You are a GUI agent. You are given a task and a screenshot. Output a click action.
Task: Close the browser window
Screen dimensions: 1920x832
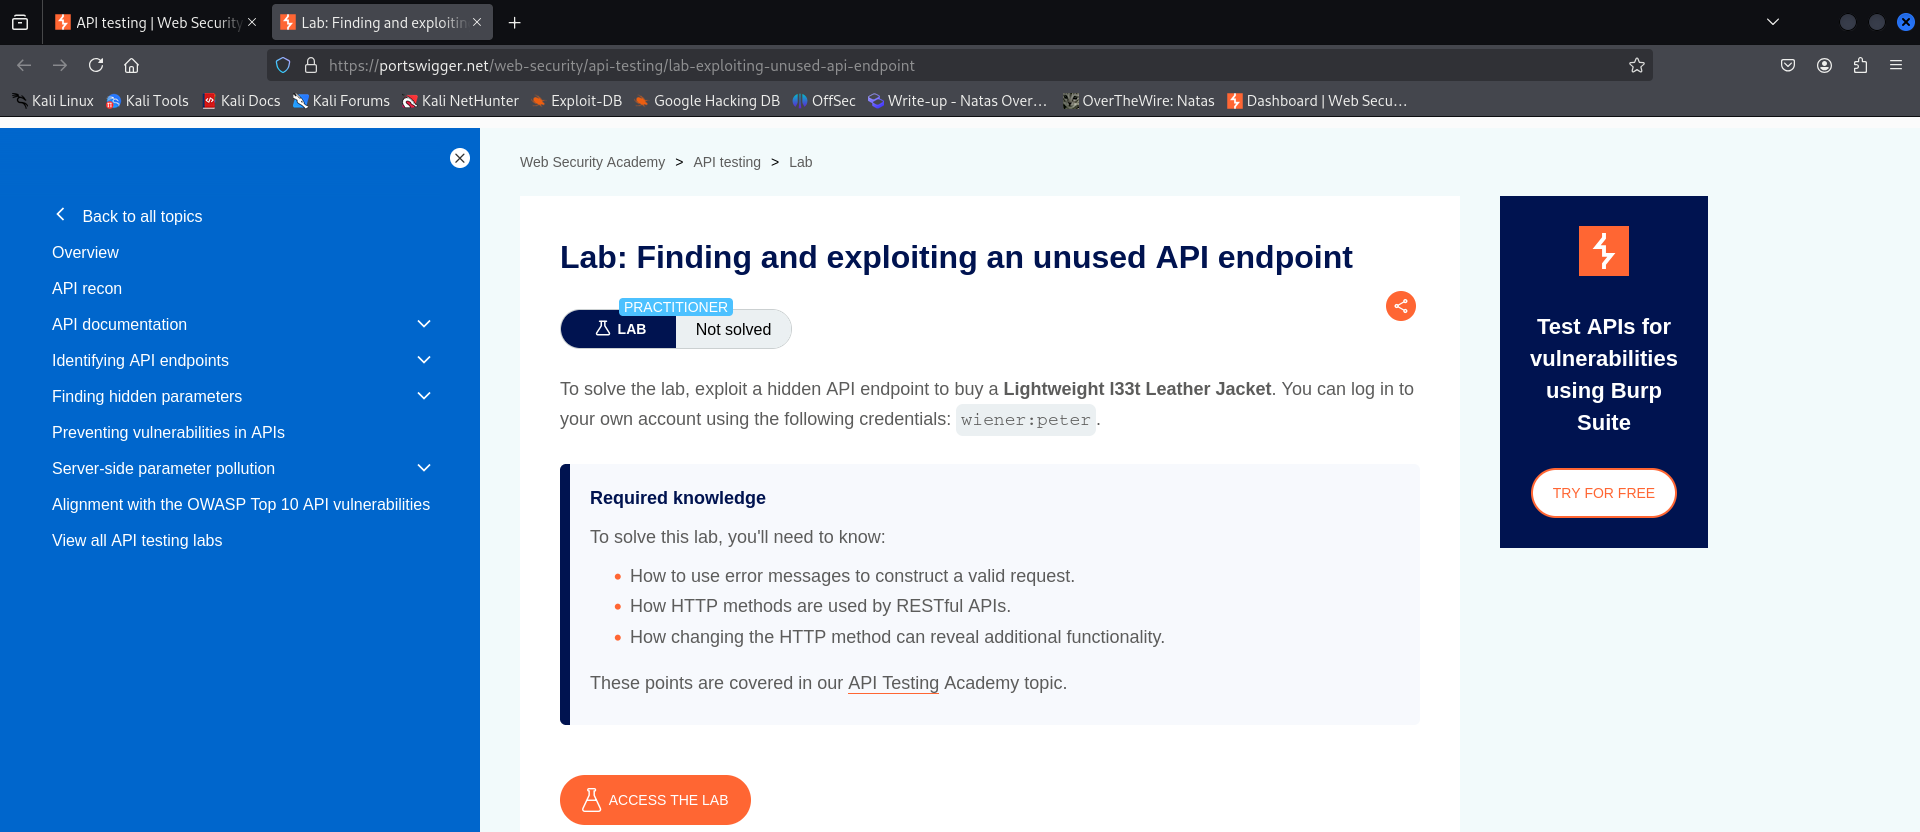pyautogui.click(x=1906, y=22)
